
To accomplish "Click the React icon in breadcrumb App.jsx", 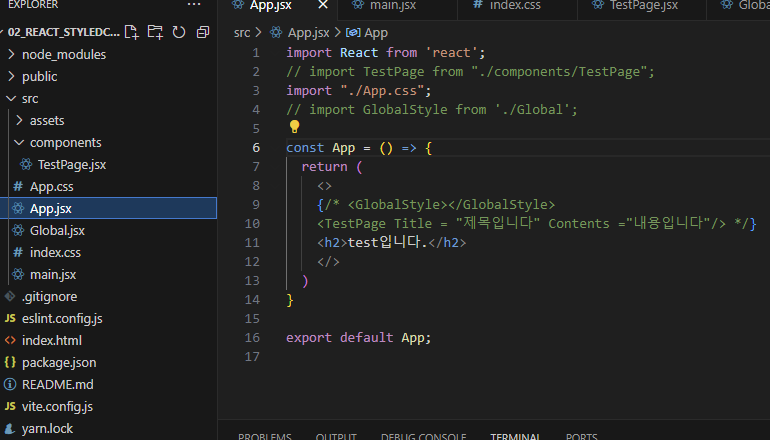I will point(276,32).
